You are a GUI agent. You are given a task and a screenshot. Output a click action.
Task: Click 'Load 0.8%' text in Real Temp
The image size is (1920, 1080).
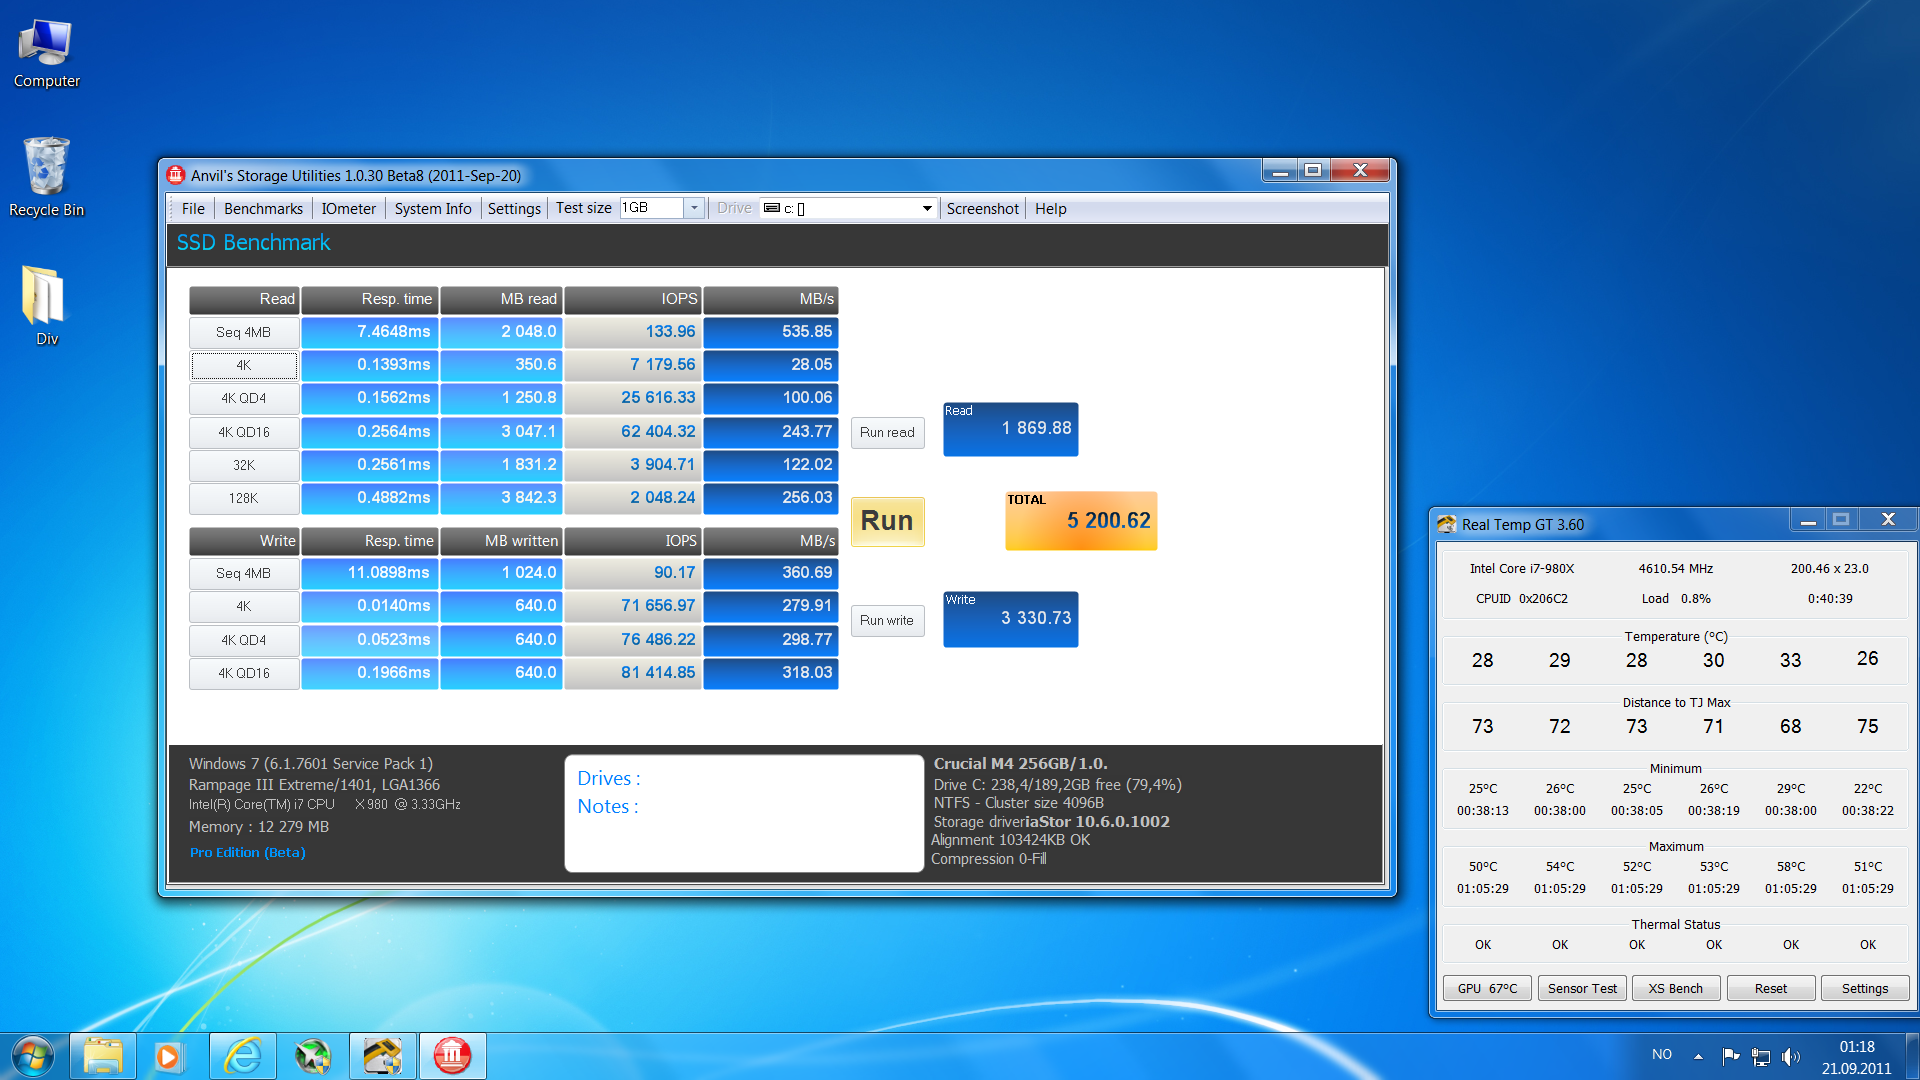click(x=1675, y=598)
